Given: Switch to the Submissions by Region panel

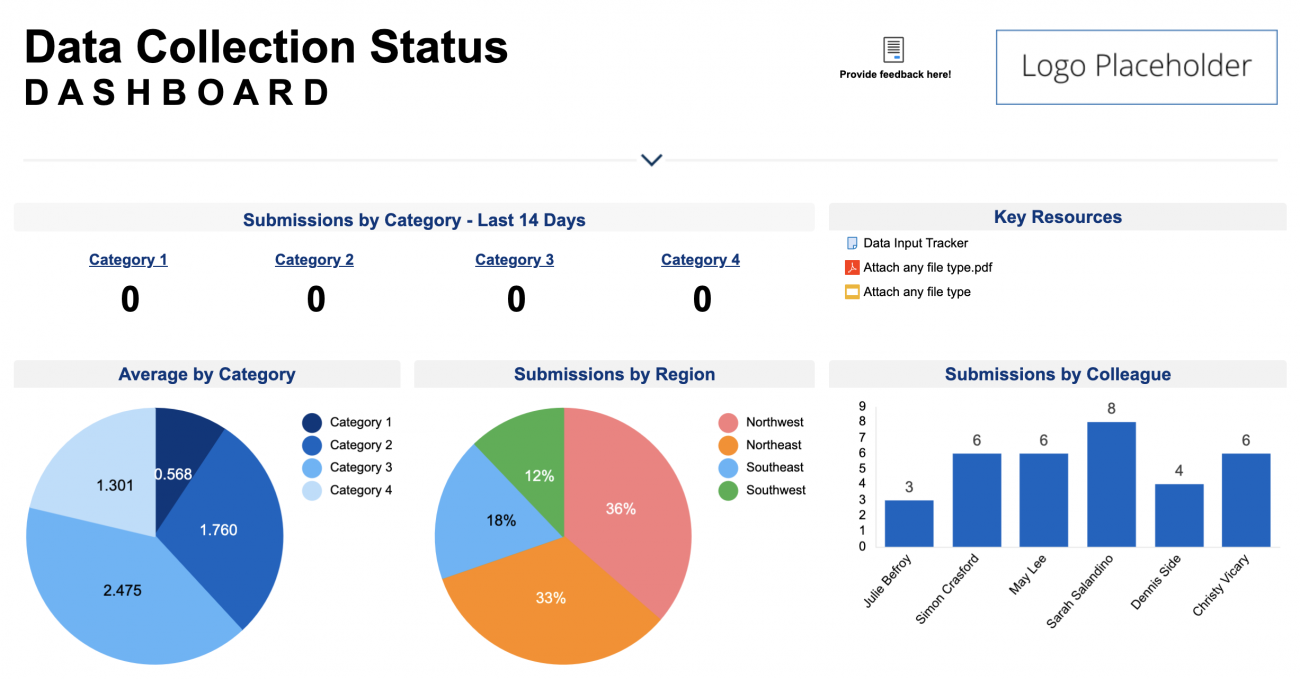Looking at the screenshot, I should click(x=614, y=374).
